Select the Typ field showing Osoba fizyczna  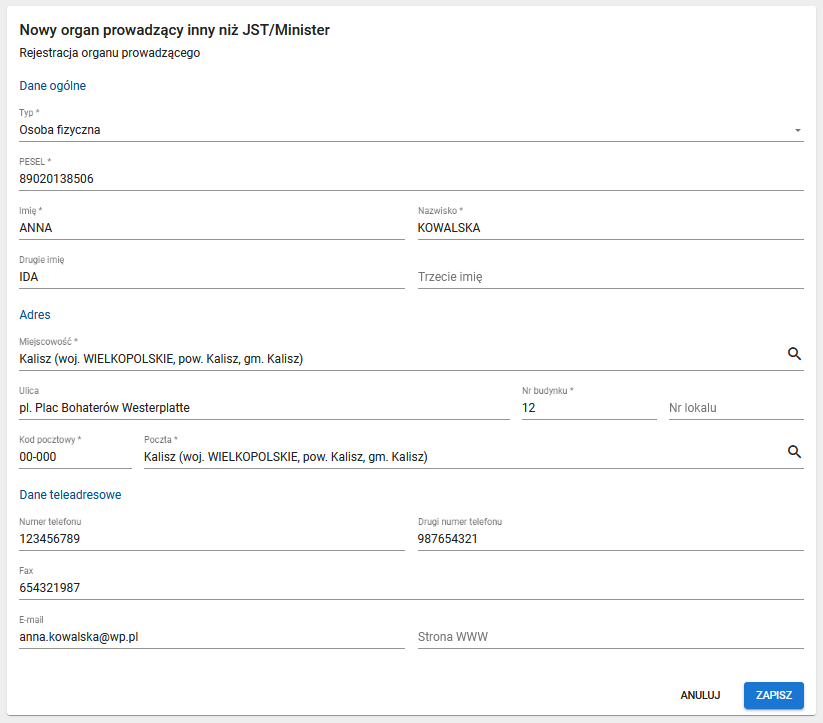click(x=400, y=130)
